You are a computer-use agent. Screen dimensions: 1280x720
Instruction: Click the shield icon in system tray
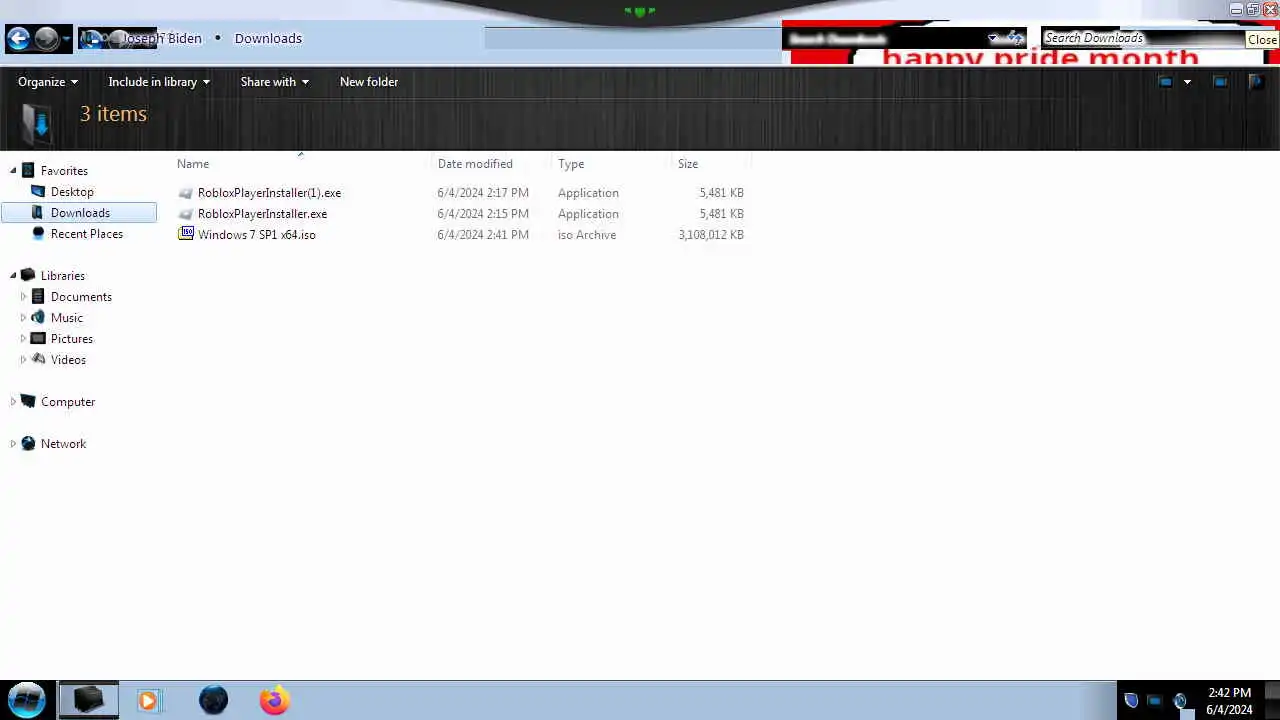[x=1131, y=701]
